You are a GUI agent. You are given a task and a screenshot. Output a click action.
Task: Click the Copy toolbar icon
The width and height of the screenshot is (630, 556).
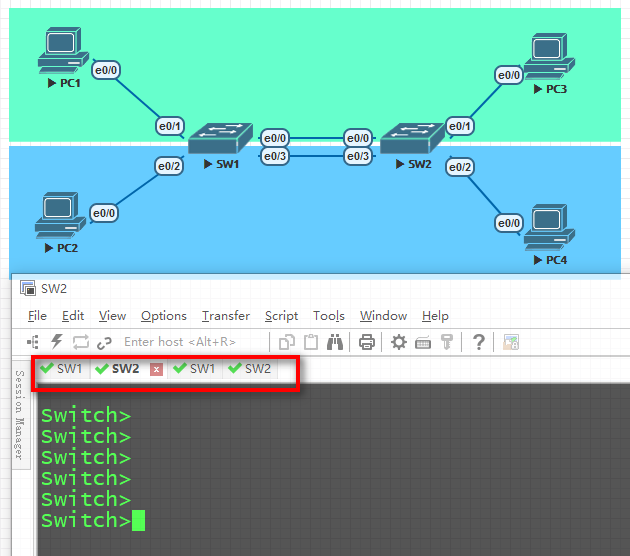tap(287, 342)
